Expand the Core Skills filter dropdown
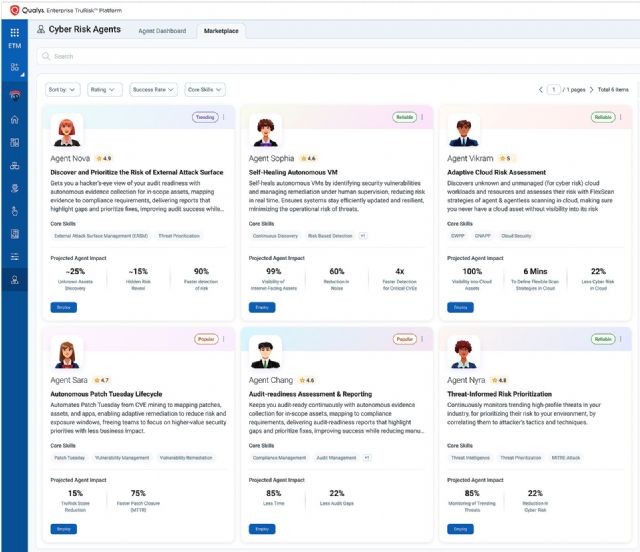This screenshot has height=552, width=640. click(205, 89)
